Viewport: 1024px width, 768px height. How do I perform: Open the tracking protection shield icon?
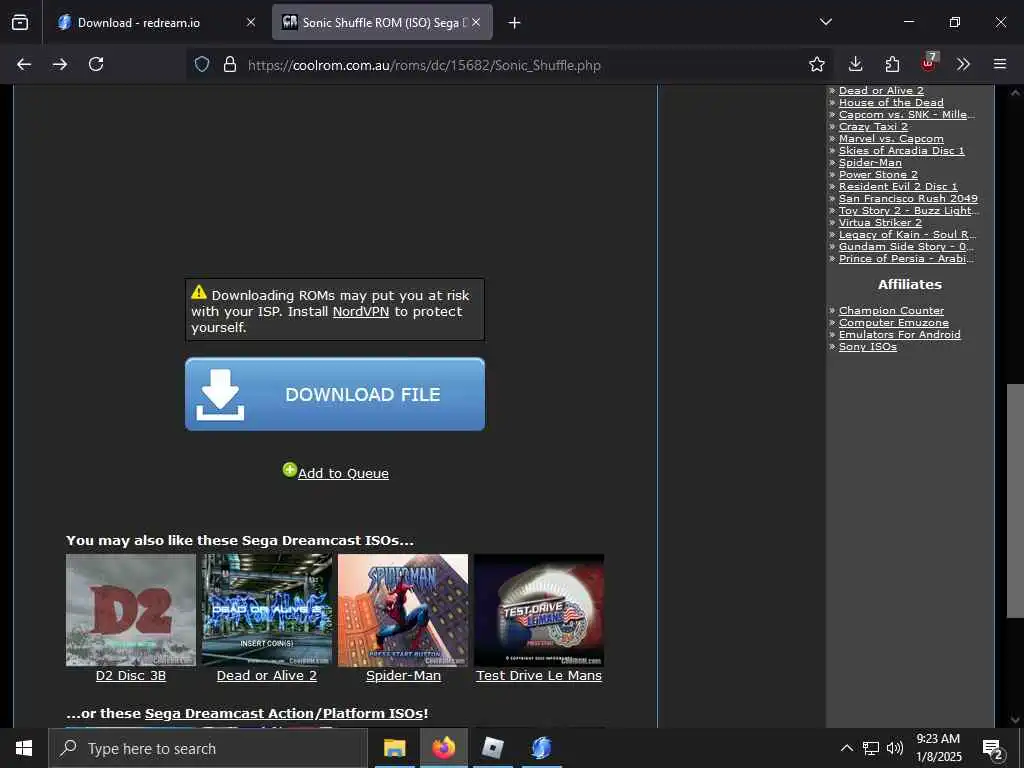pyautogui.click(x=202, y=64)
